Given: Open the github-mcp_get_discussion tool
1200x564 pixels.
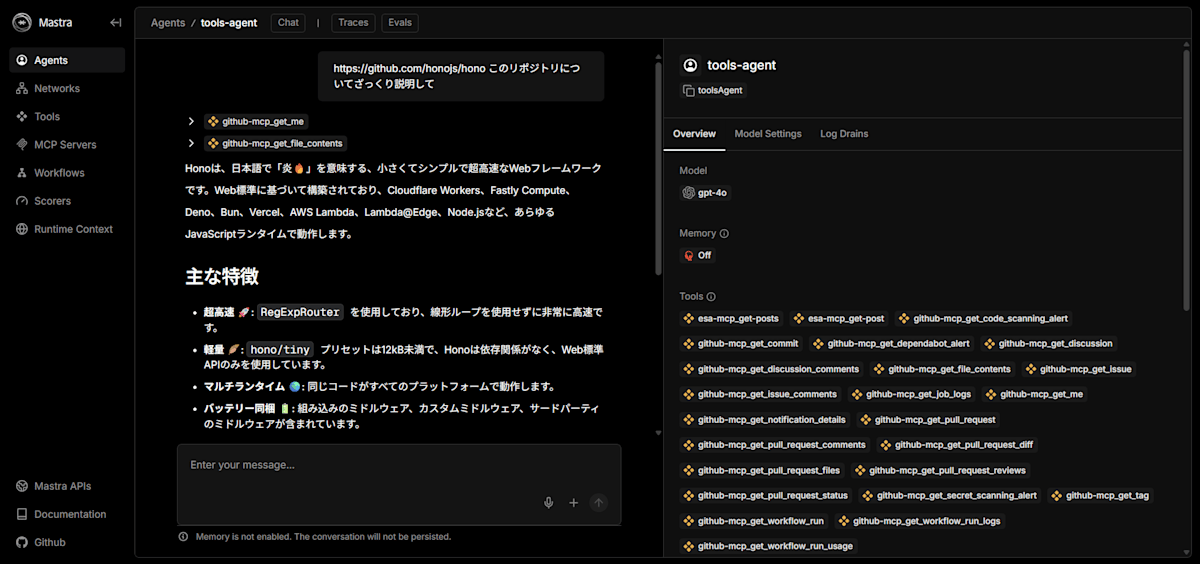Looking at the screenshot, I should pyautogui.click(x=1047, y=343).
